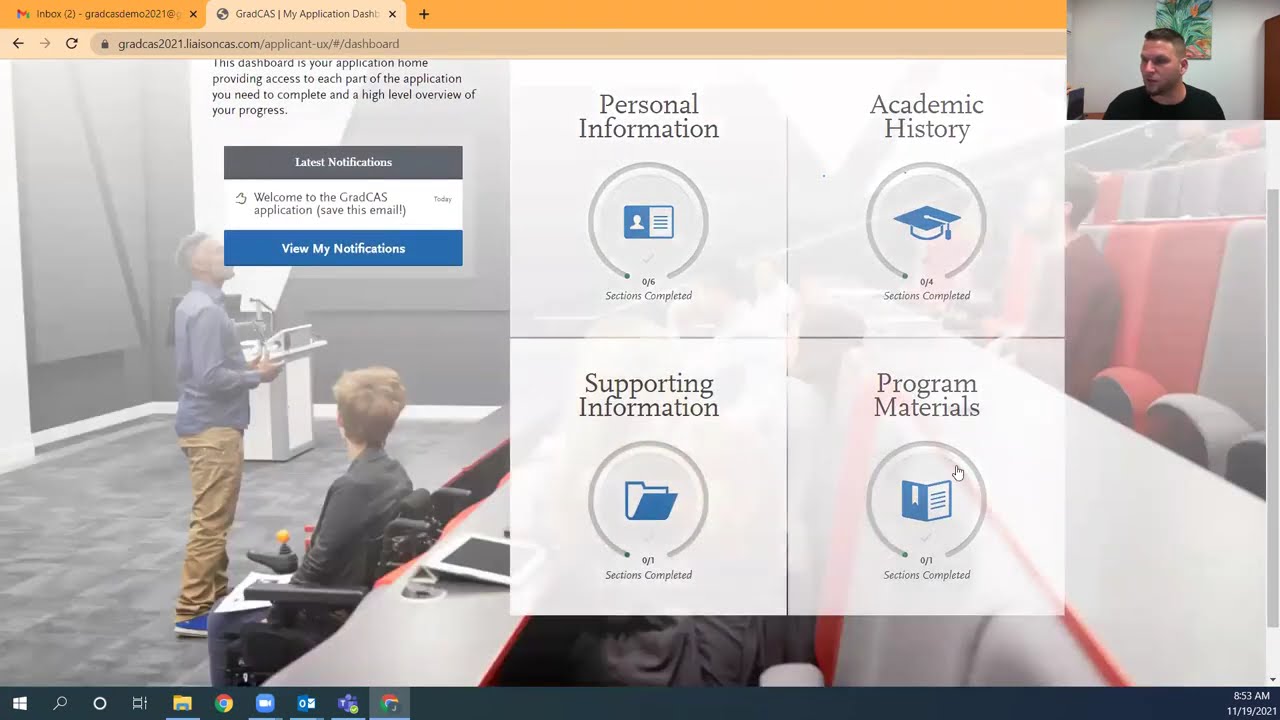1280x720 pixels.
Task: Go forward in browser history
Action: coord(45,43)
